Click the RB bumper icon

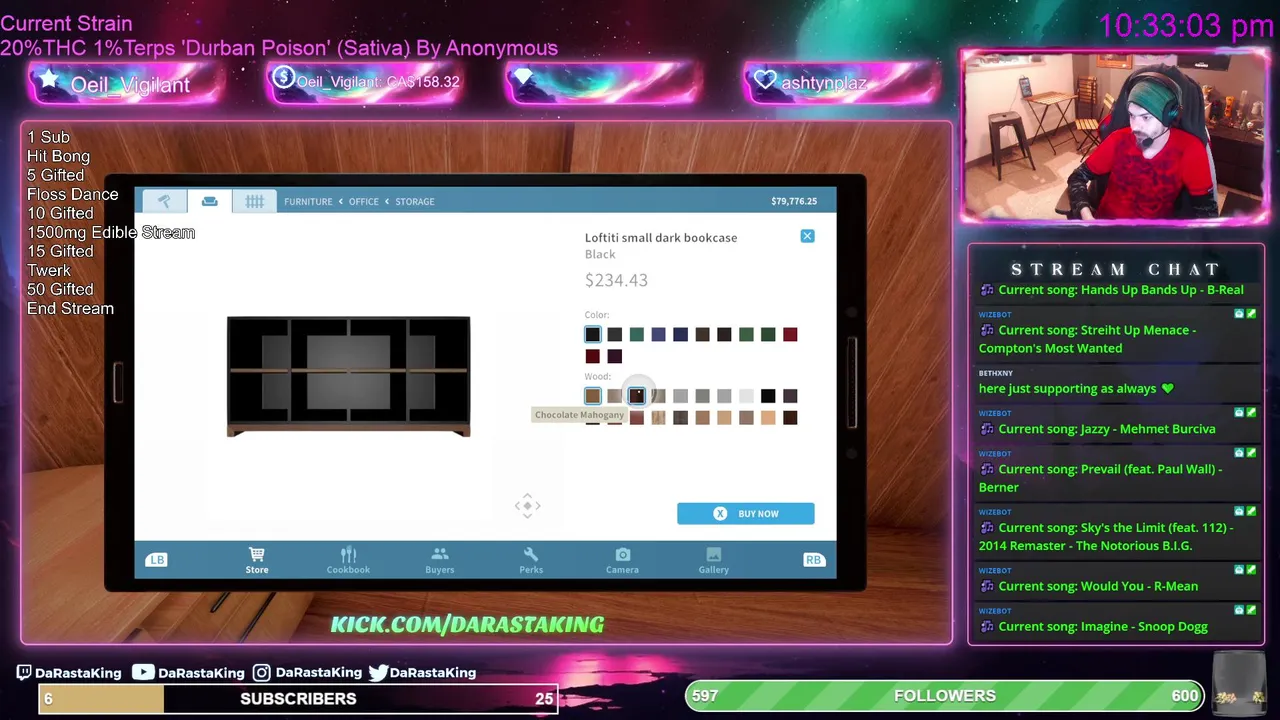point(813,560)
